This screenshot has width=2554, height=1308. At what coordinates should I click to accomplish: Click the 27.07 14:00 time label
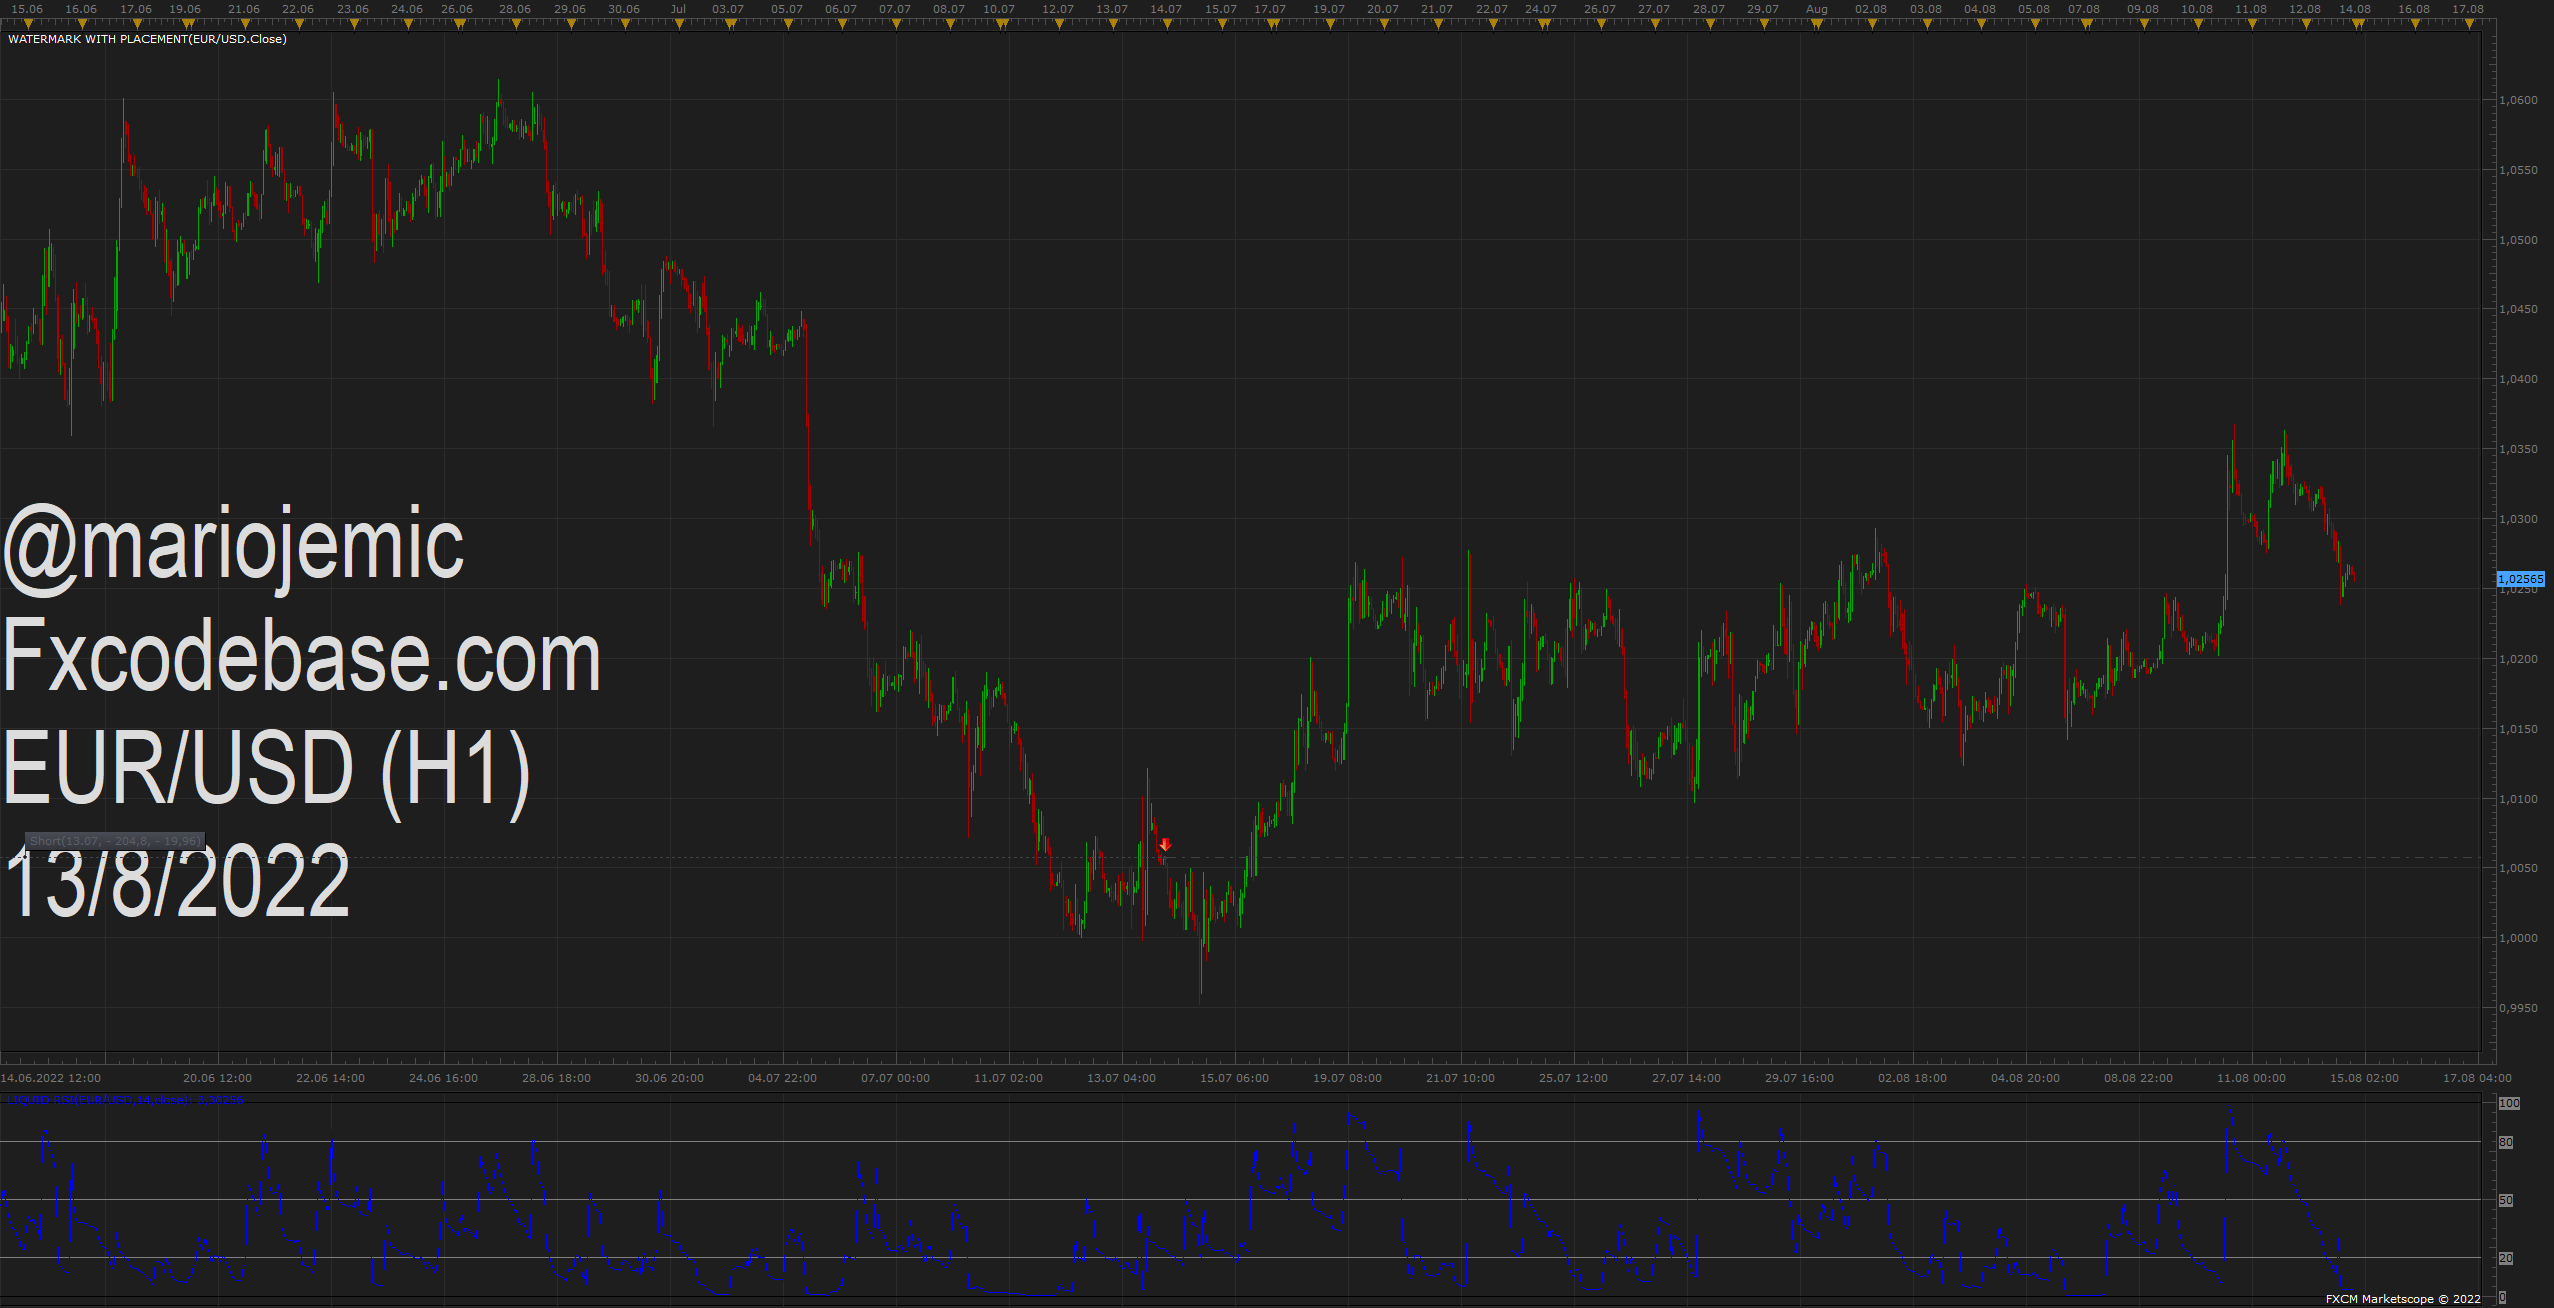(1686, 1078)
